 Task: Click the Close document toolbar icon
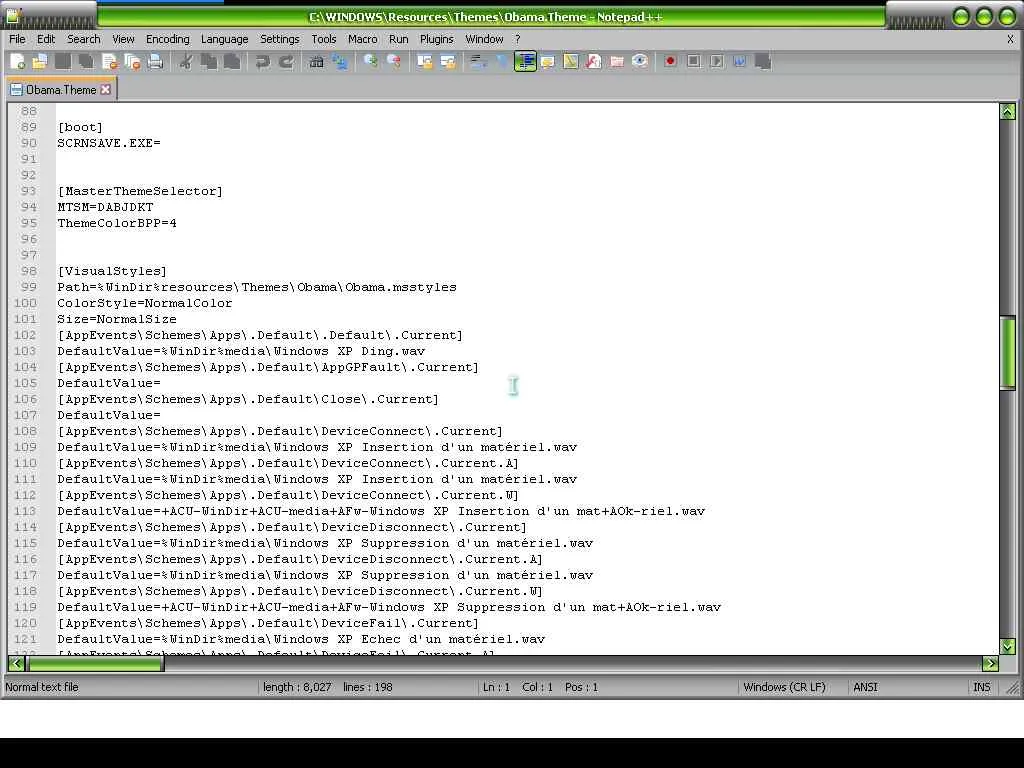[109, 61]
